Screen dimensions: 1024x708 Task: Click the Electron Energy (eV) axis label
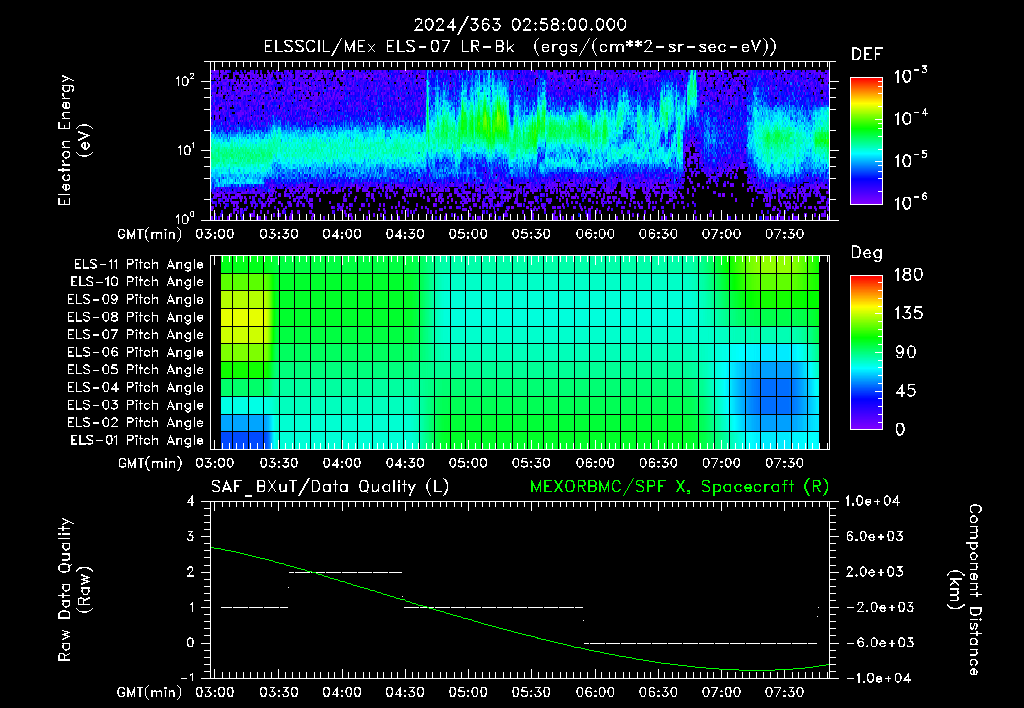click(74, 140)
